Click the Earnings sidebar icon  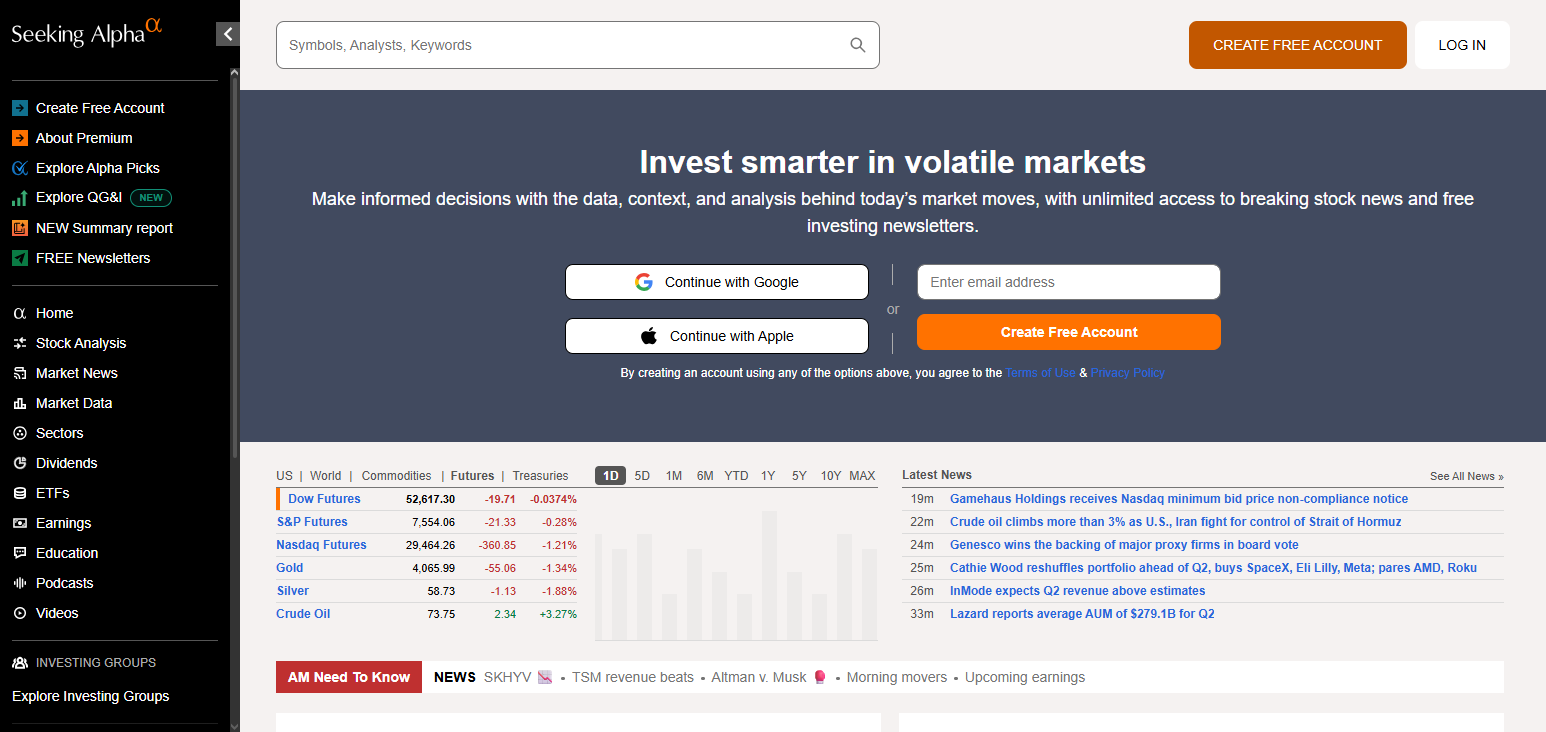(19, 523)
